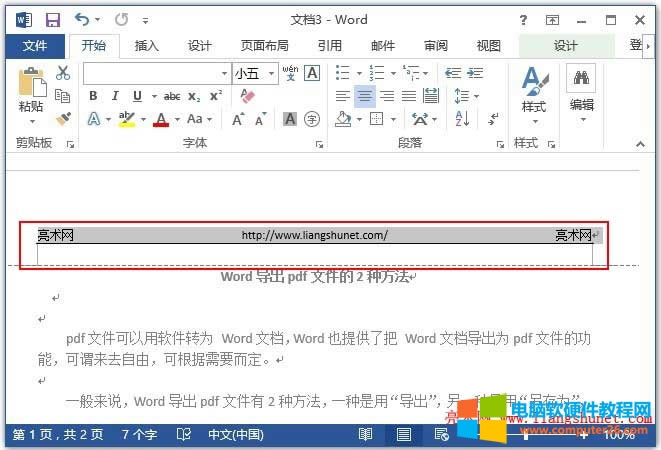Apply red font color
Screen dimensions: 661x450
161,119
